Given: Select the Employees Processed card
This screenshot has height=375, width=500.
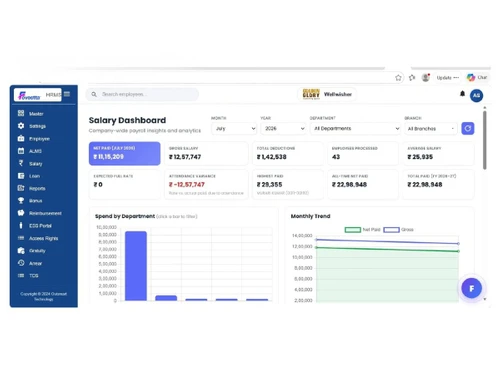Looking at the screenshot, I should [x=363, y=153].
